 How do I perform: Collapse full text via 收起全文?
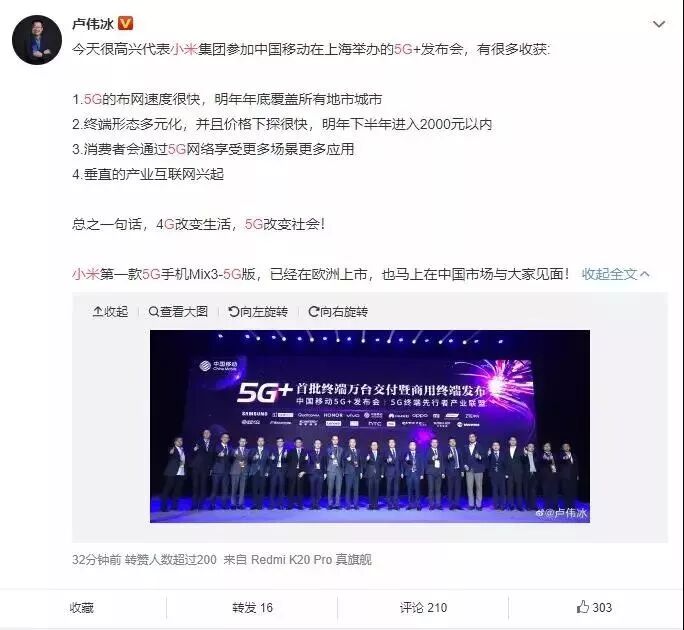616,274
